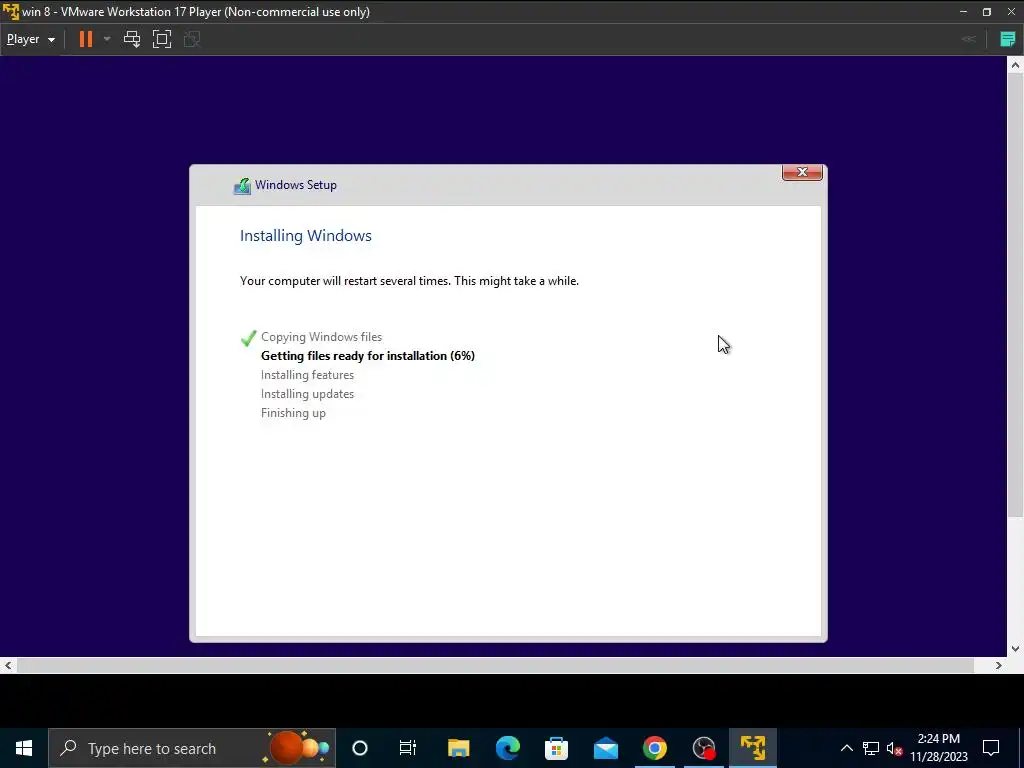Open OBS Studio from the taskbar
Screen dimensions: 1024x768
pos(703,748)
